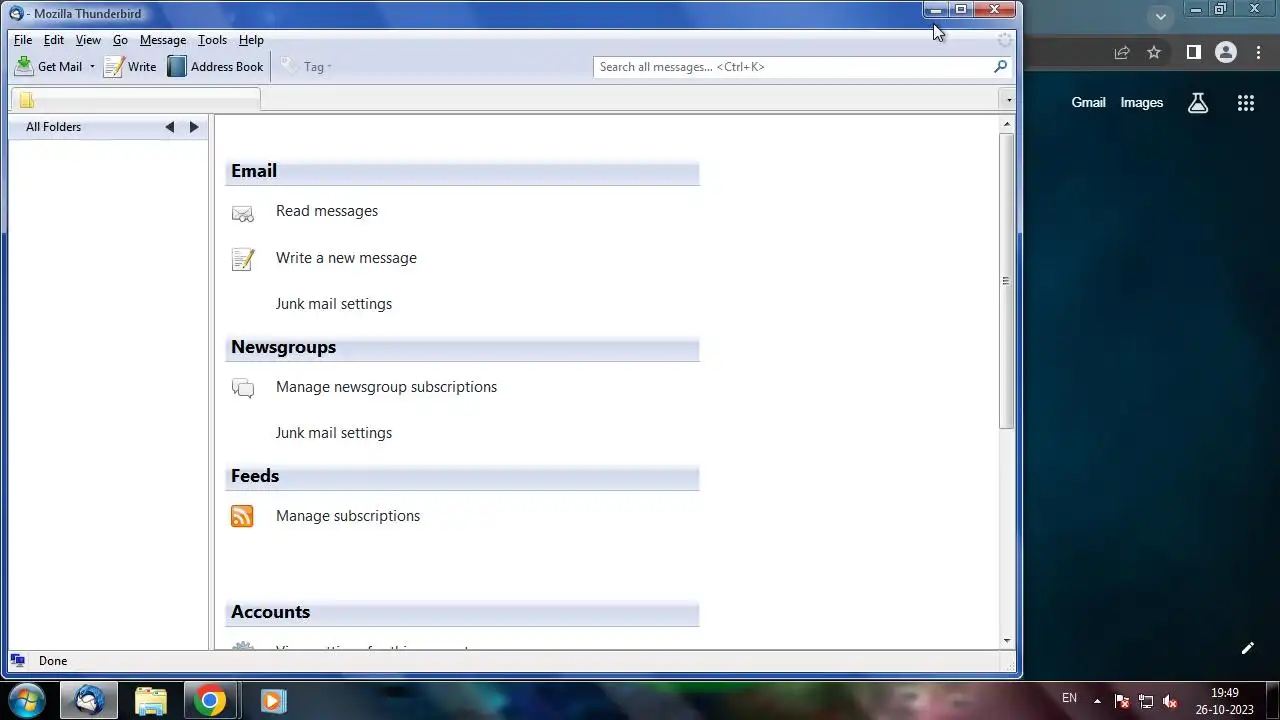Screen dimensions: 1280x720
Task: Click the Images link in Chrome
Action: coord(1142,103)
